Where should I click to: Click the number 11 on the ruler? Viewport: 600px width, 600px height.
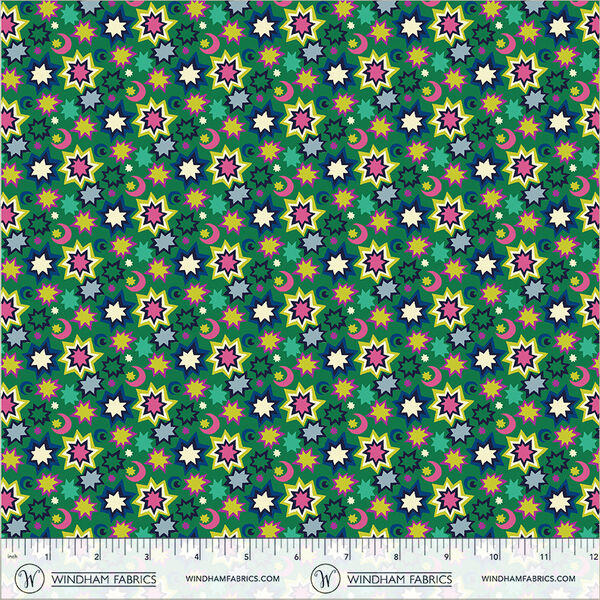click(544, 556)
